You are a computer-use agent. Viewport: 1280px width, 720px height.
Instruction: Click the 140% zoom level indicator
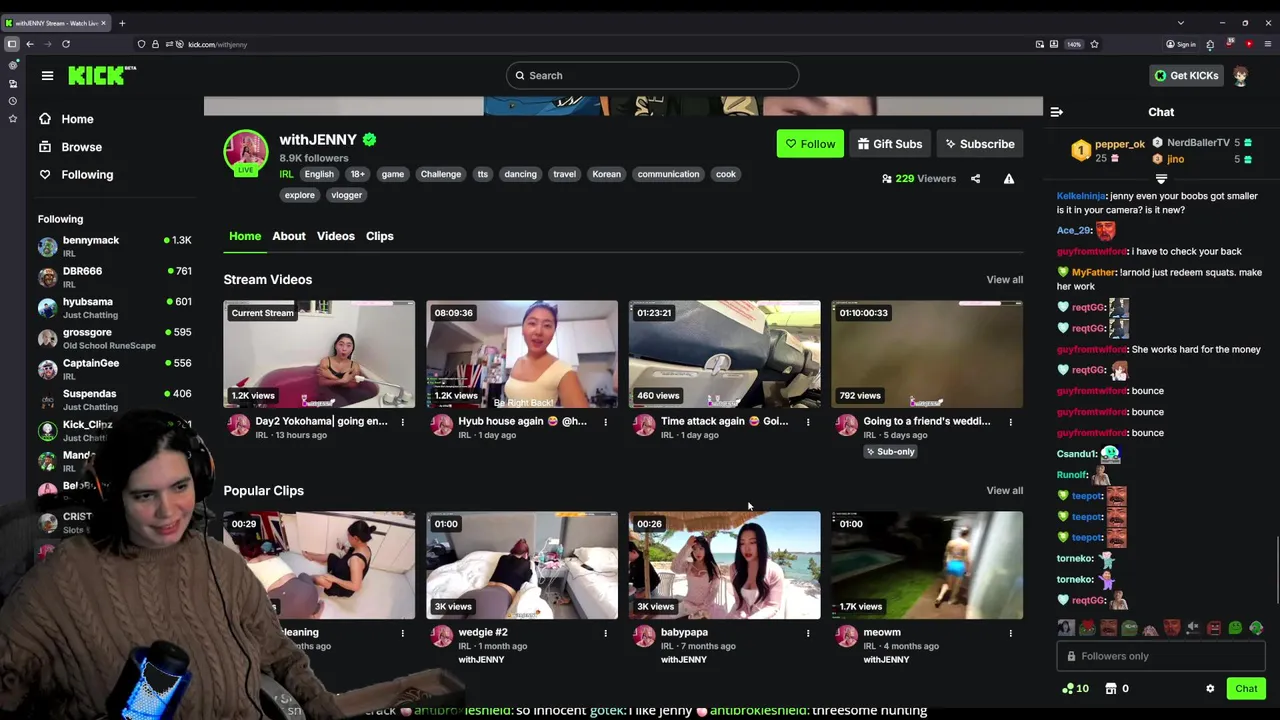point(1073,44)
